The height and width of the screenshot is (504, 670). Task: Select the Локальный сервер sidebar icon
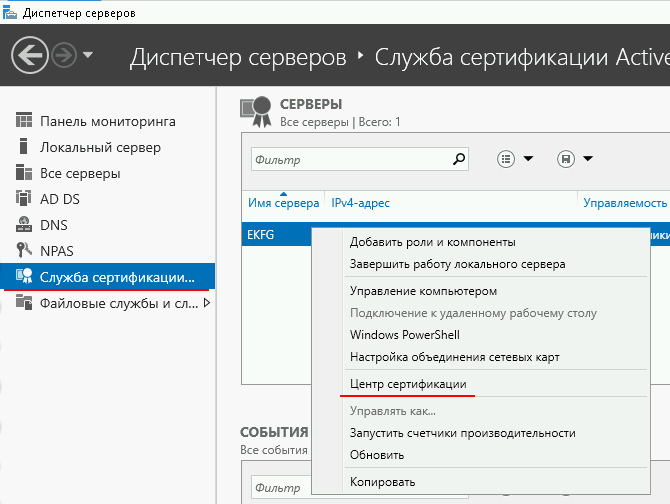pyautogui.click(x=25, y=147)
